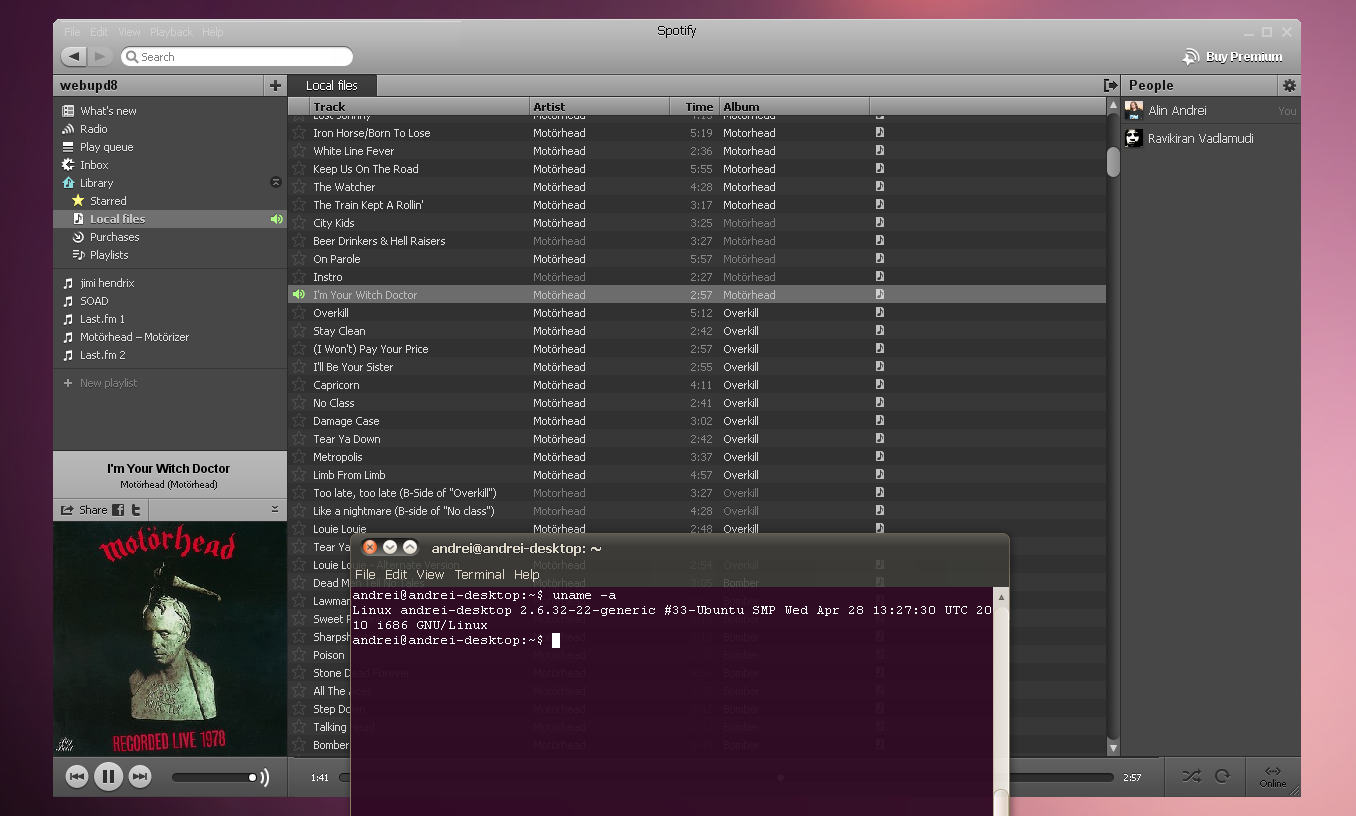The height and width of the screenshot is (816, 1356).
Task: Click the plus icon beside webupd8
Action: point(275,86)
